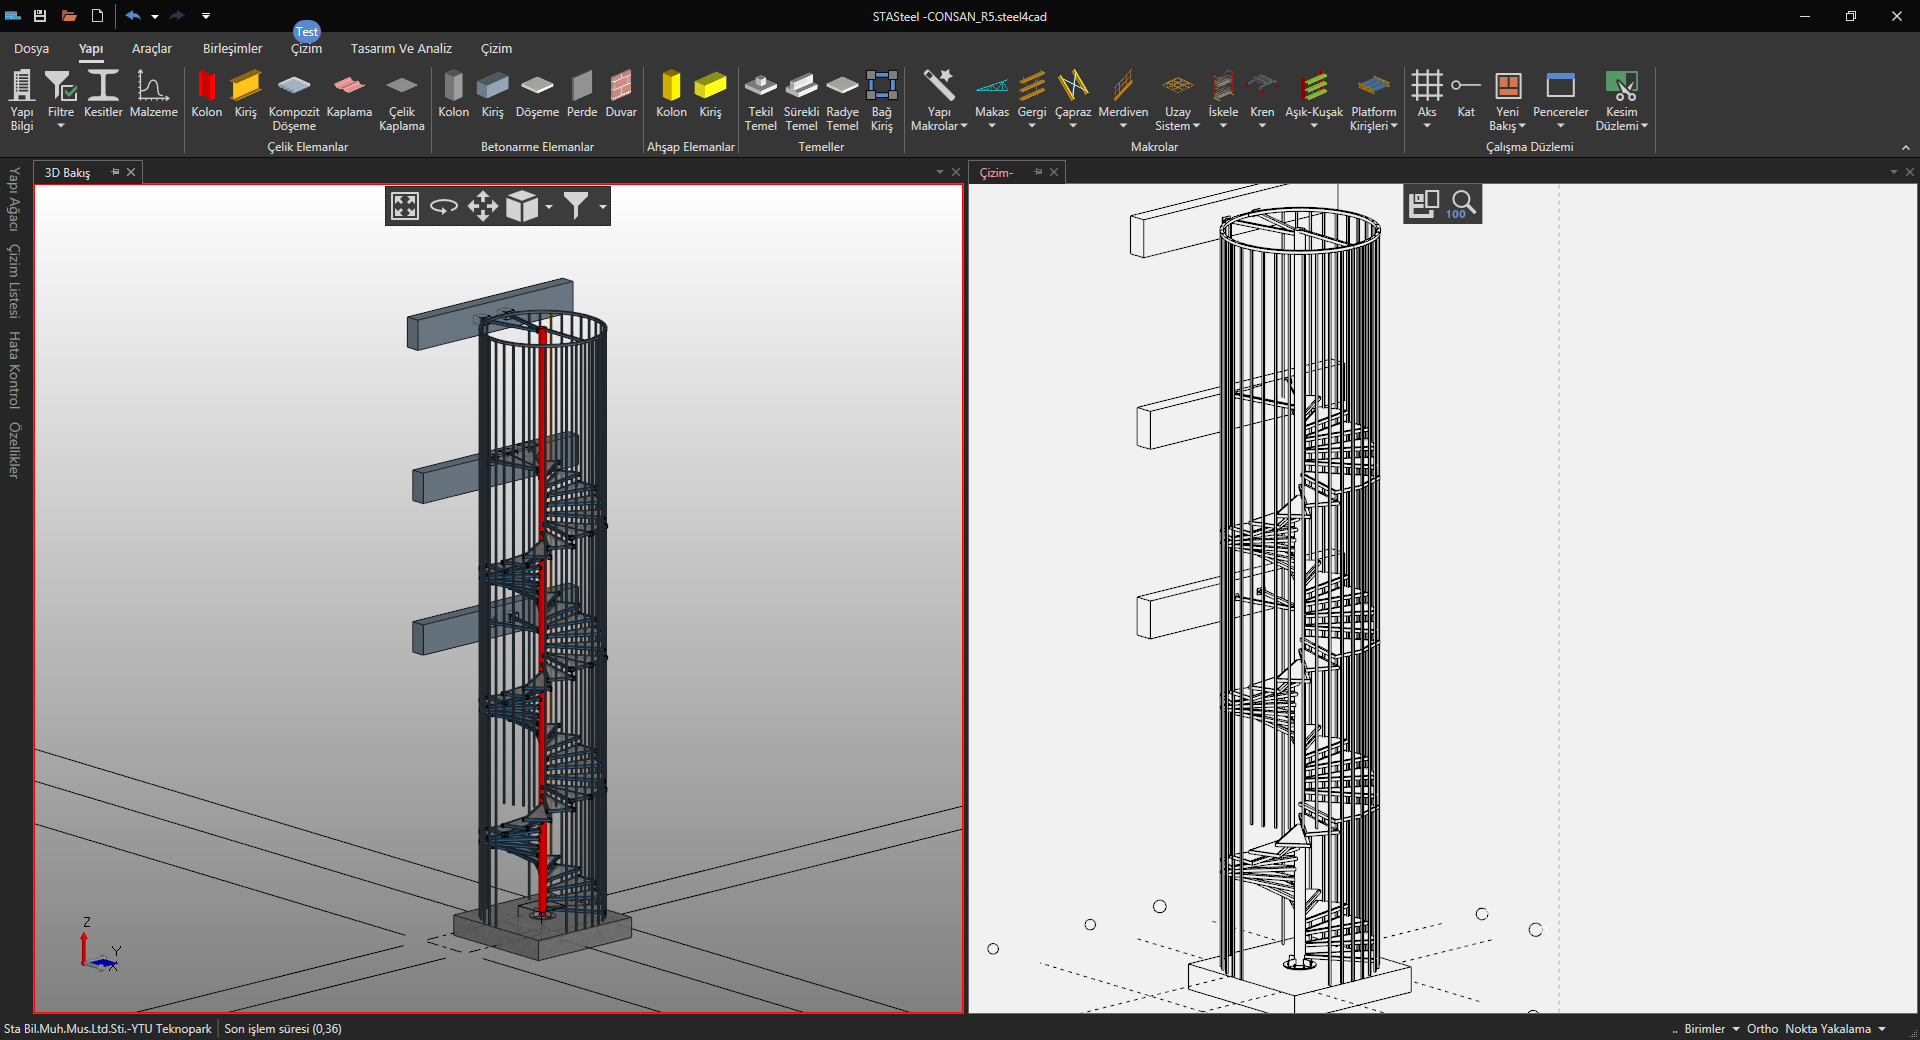Collapse the ribbon with the chevron
Image resolution: width=1920 pixels, height=1040 pixels.
coord(1905,148)
